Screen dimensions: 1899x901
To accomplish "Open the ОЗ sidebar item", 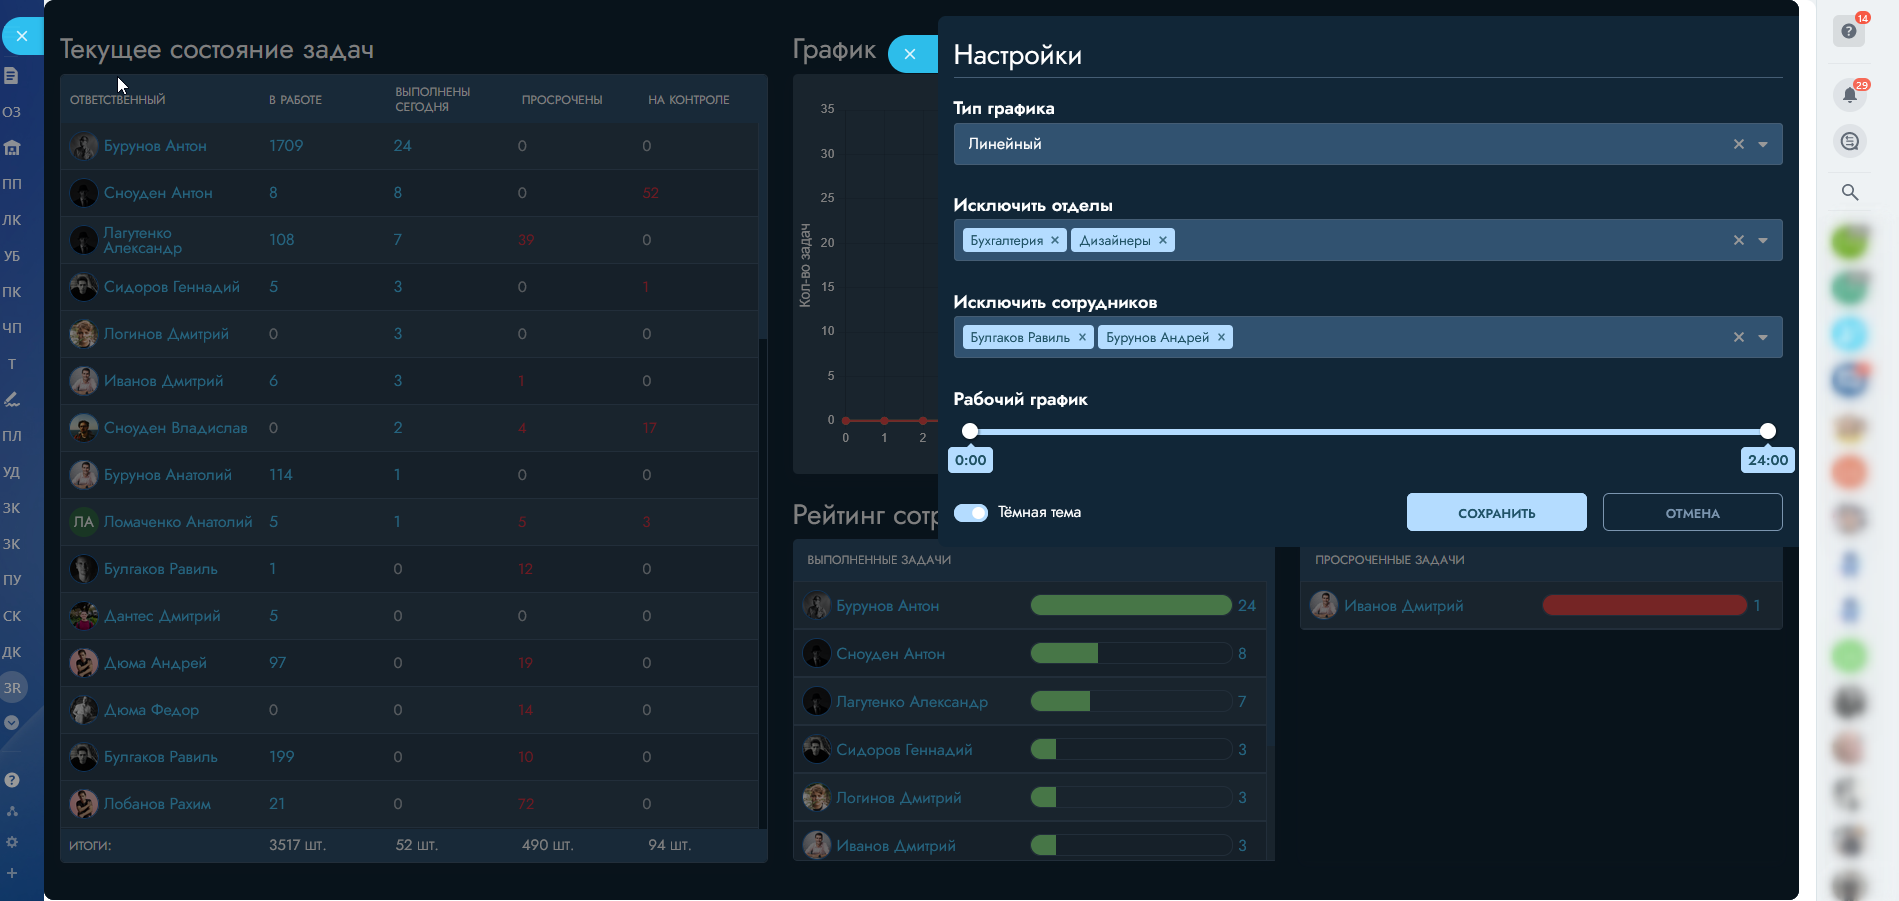I will (x=12, y=112).
